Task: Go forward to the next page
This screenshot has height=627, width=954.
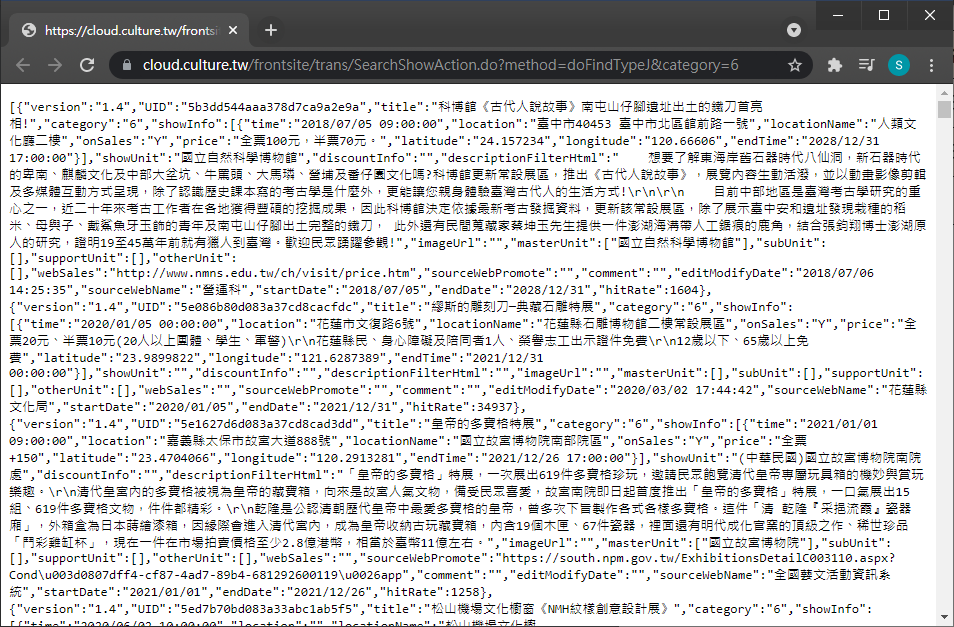Action: pos(55,65)
